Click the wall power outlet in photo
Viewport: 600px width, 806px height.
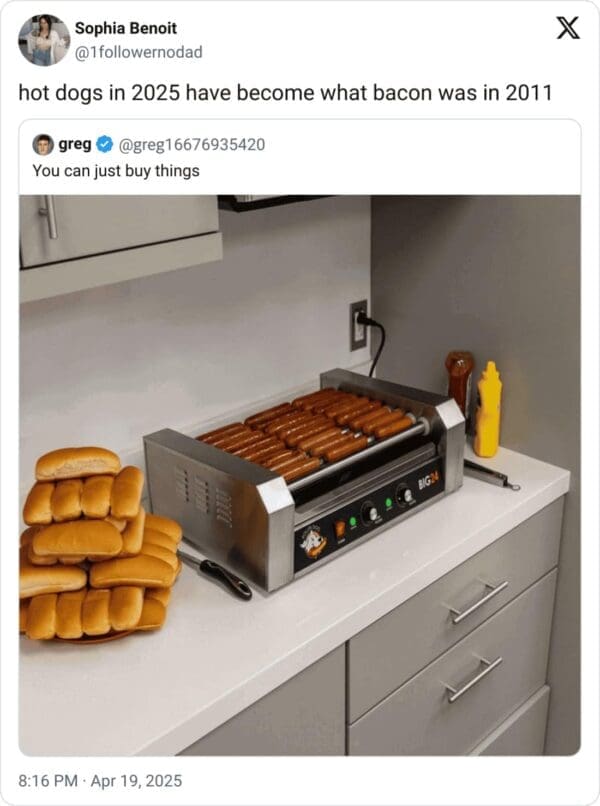(358, 325)
